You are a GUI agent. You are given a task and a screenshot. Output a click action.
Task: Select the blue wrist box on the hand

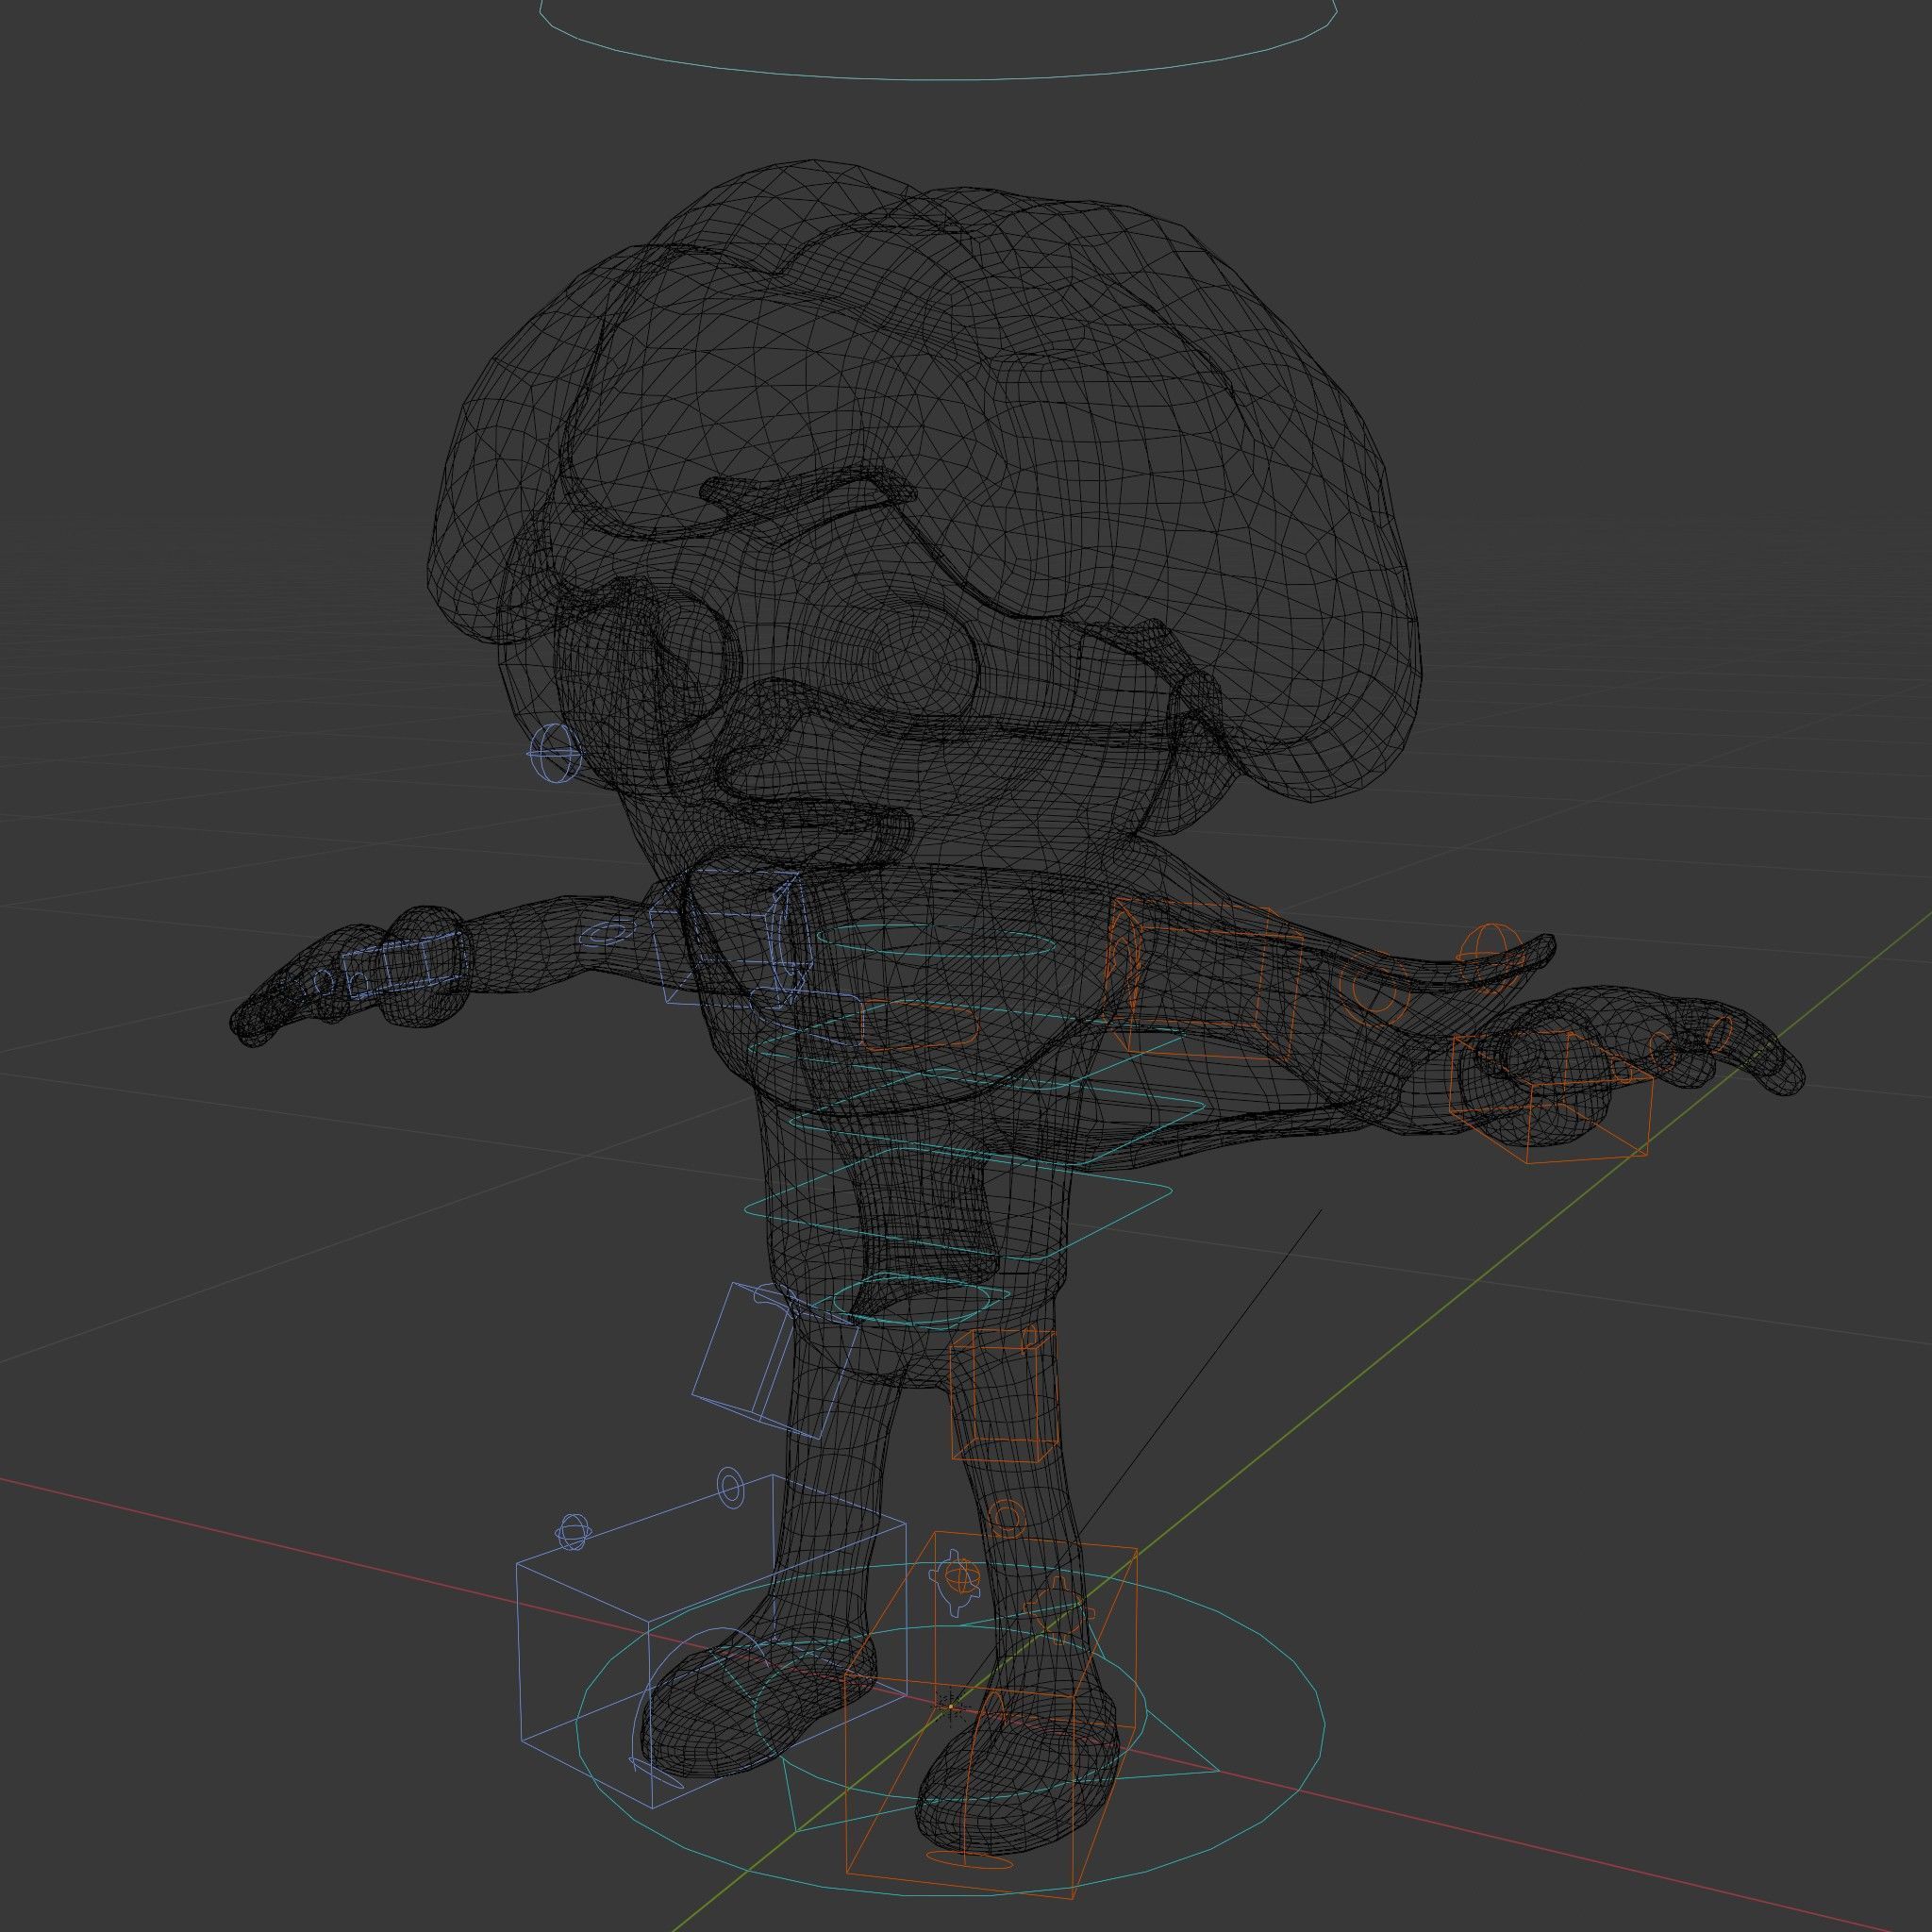406,967
